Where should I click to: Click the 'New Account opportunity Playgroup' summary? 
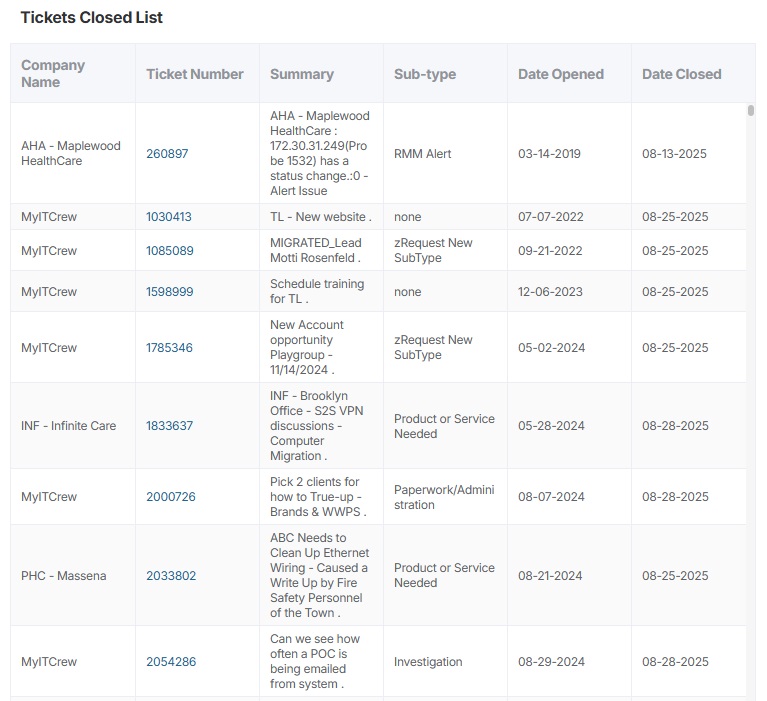click(307, 347)
